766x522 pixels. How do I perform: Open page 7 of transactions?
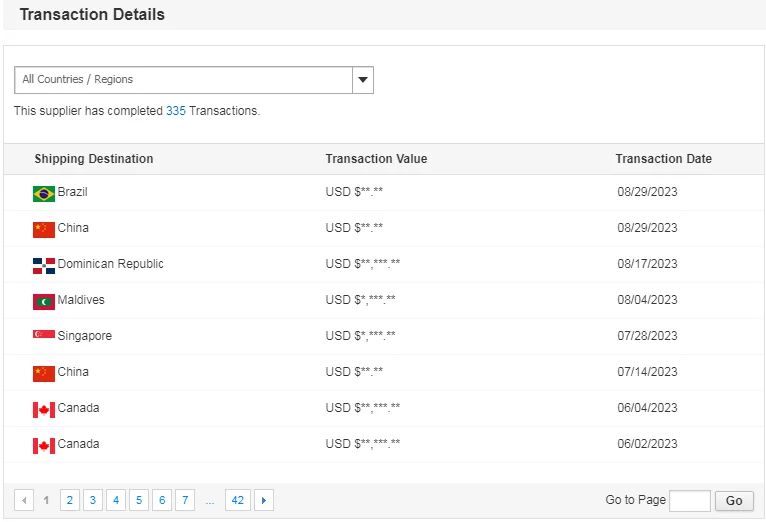coord(185,500)
